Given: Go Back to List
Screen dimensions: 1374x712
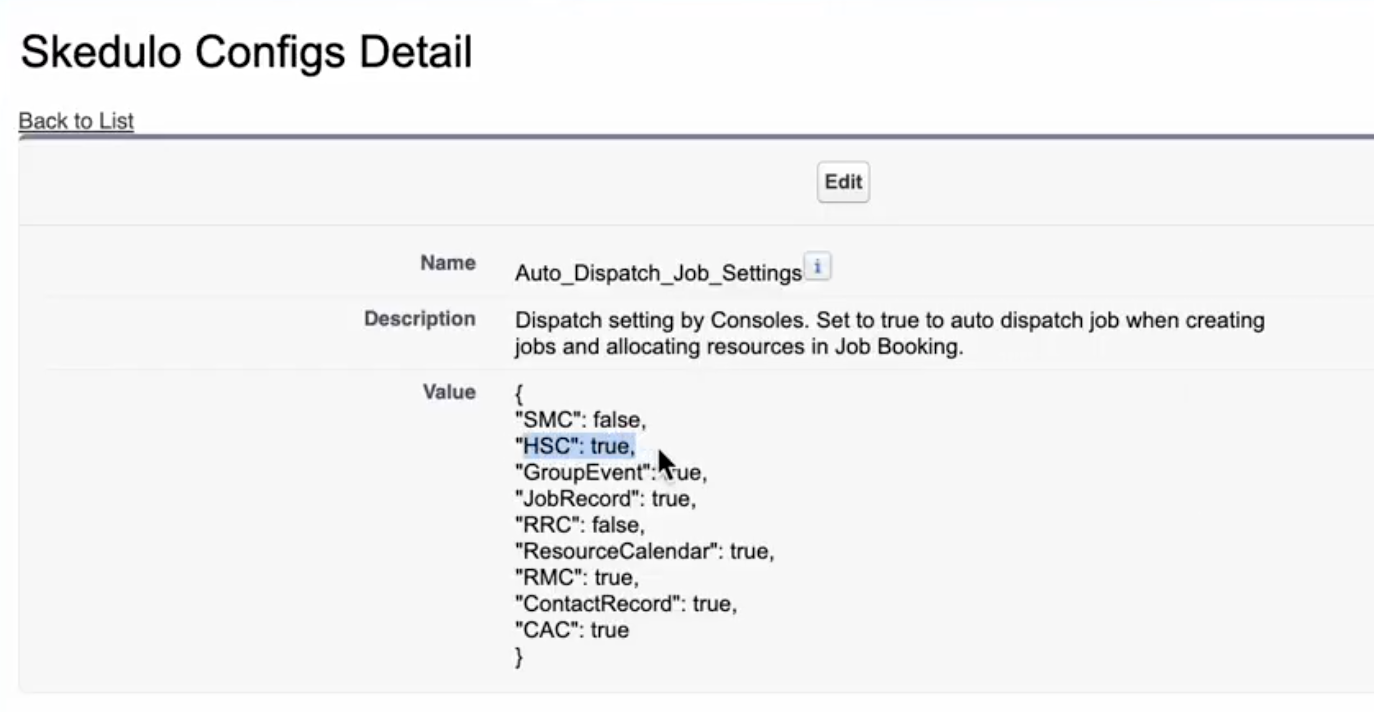Looking at the screenshot, I should coord(76,121).
